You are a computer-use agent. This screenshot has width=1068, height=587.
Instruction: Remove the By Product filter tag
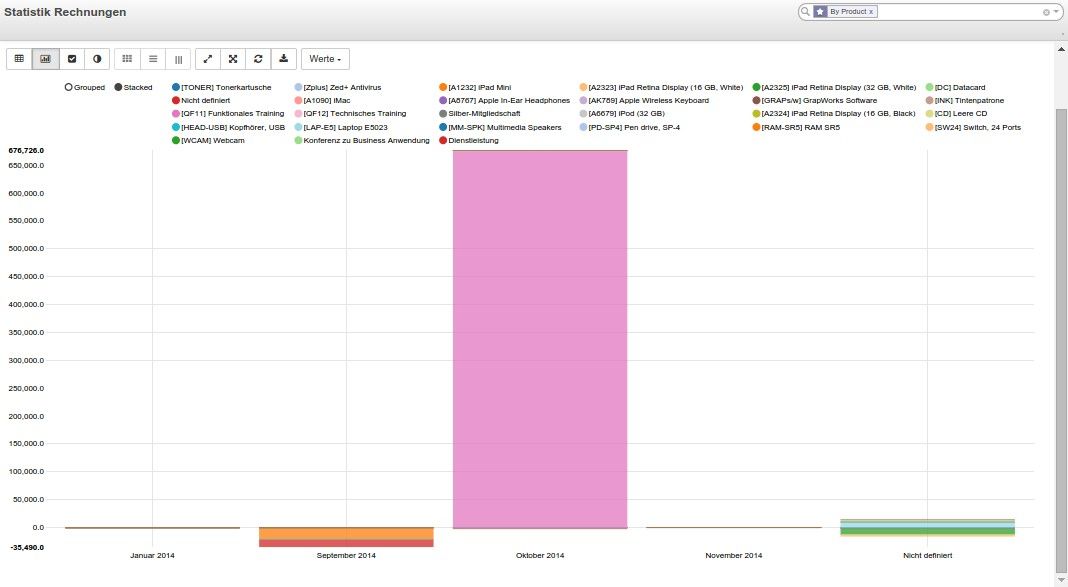871,12
